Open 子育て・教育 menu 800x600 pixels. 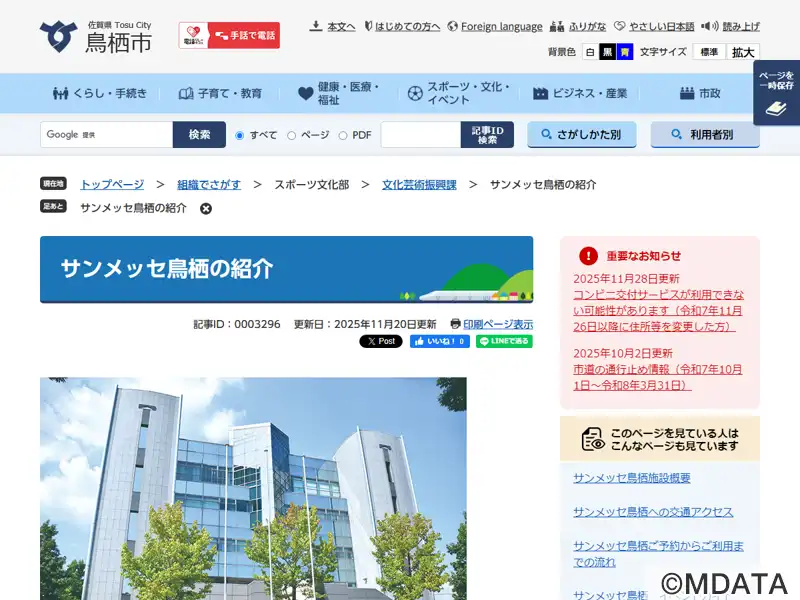[x=220, y=93]
